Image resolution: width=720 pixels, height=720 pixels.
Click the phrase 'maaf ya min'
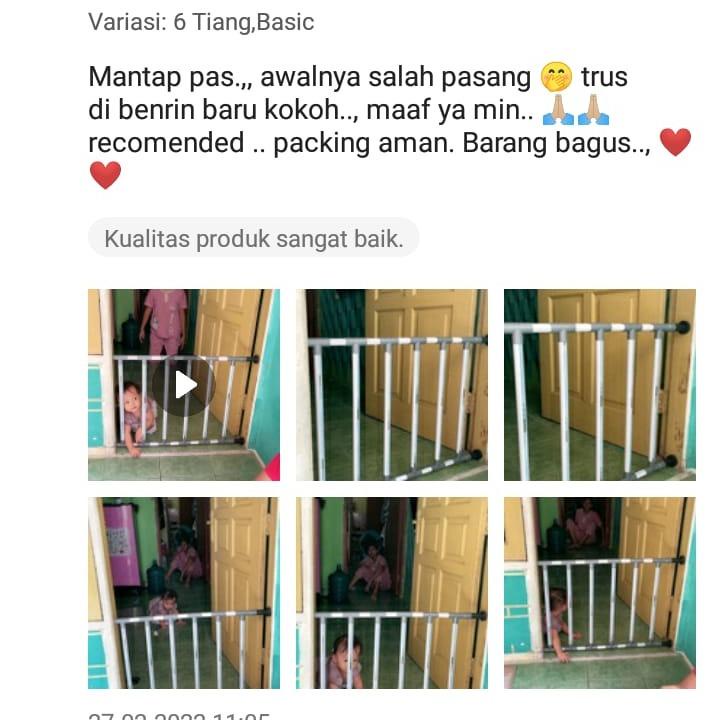tap(445, 110)
